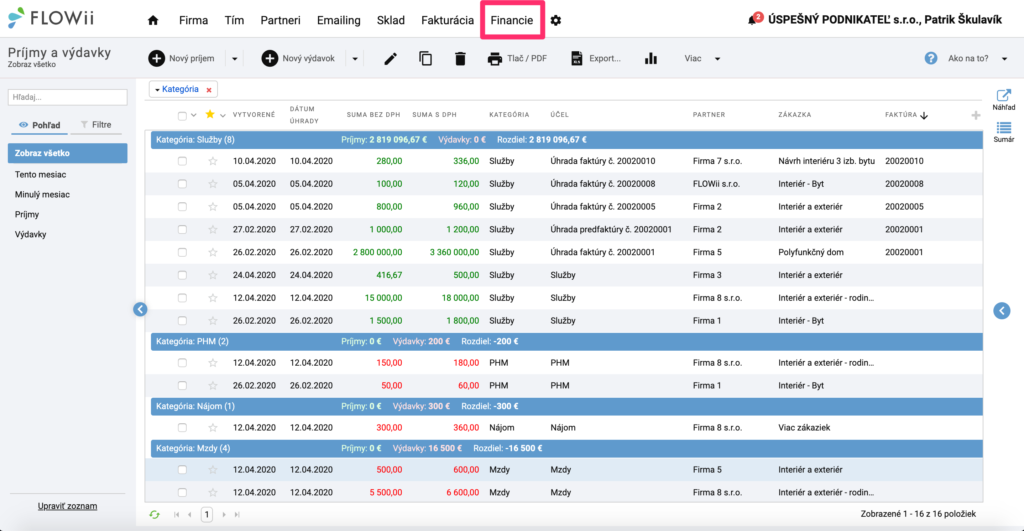Toggle the select-all checkbox in header
The image size is (1024, 531).
[182, 116]
